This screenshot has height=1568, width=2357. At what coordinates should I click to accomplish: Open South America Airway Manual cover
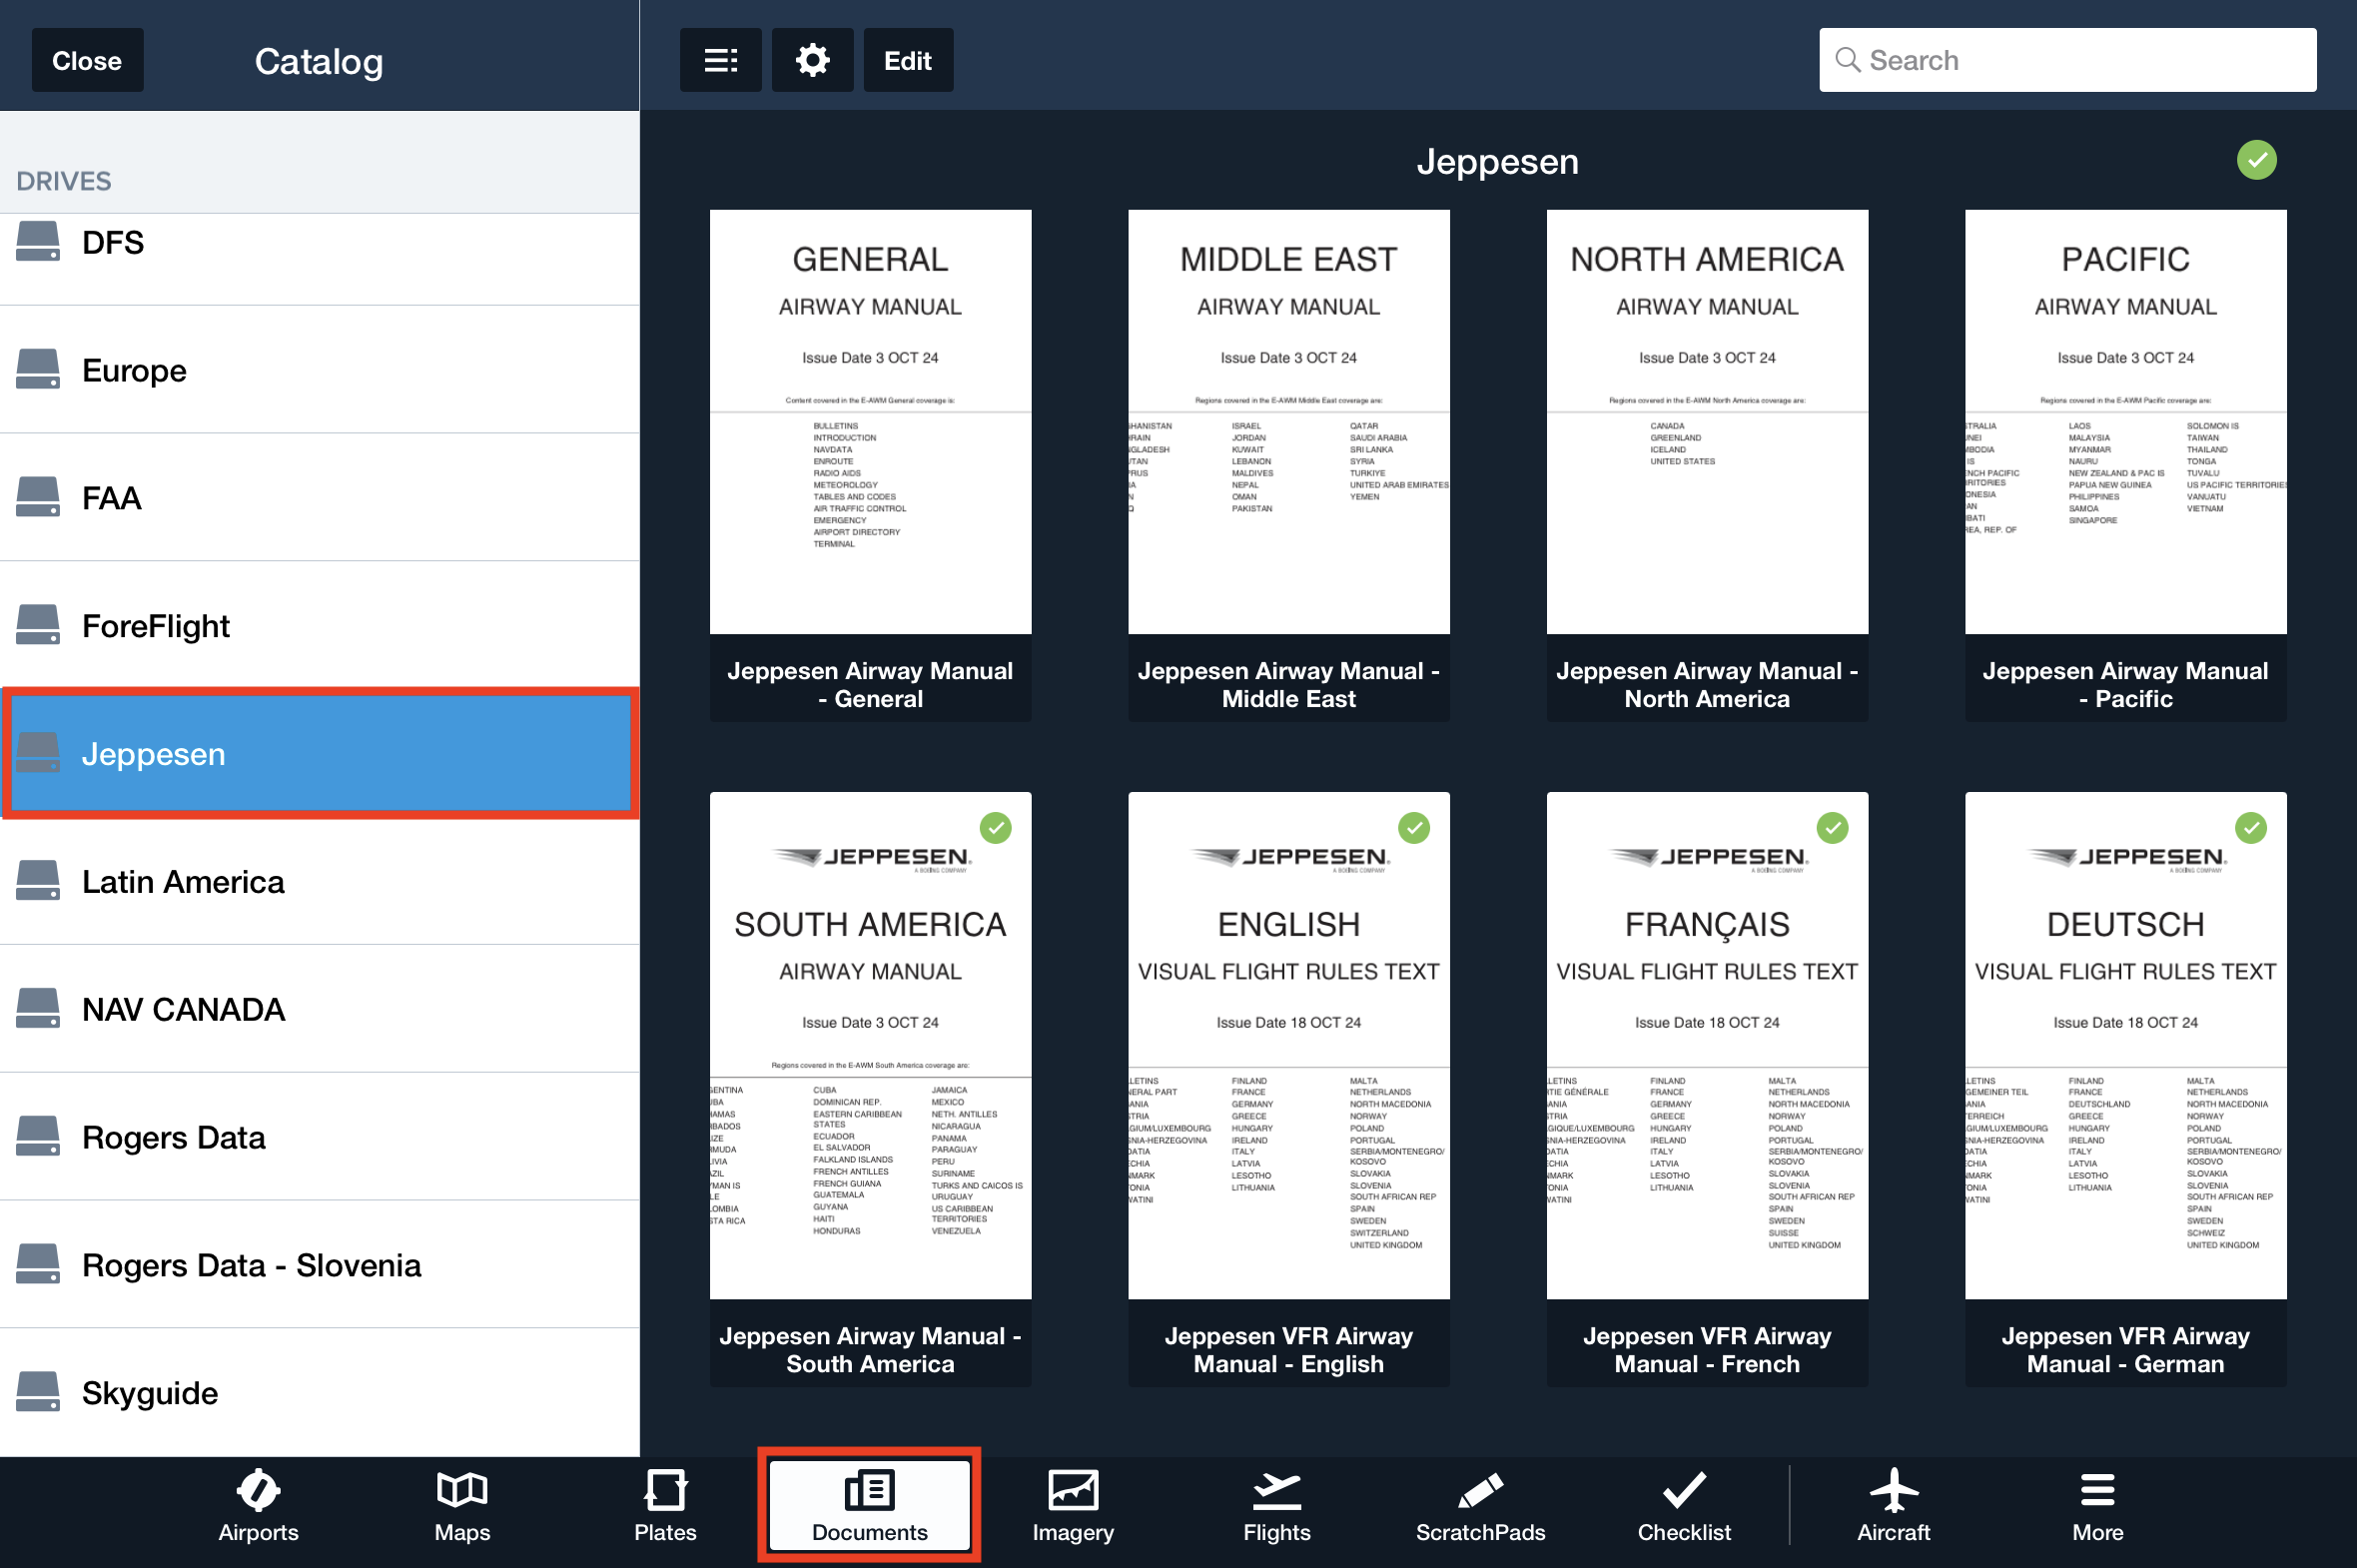tap(870, 1046)
